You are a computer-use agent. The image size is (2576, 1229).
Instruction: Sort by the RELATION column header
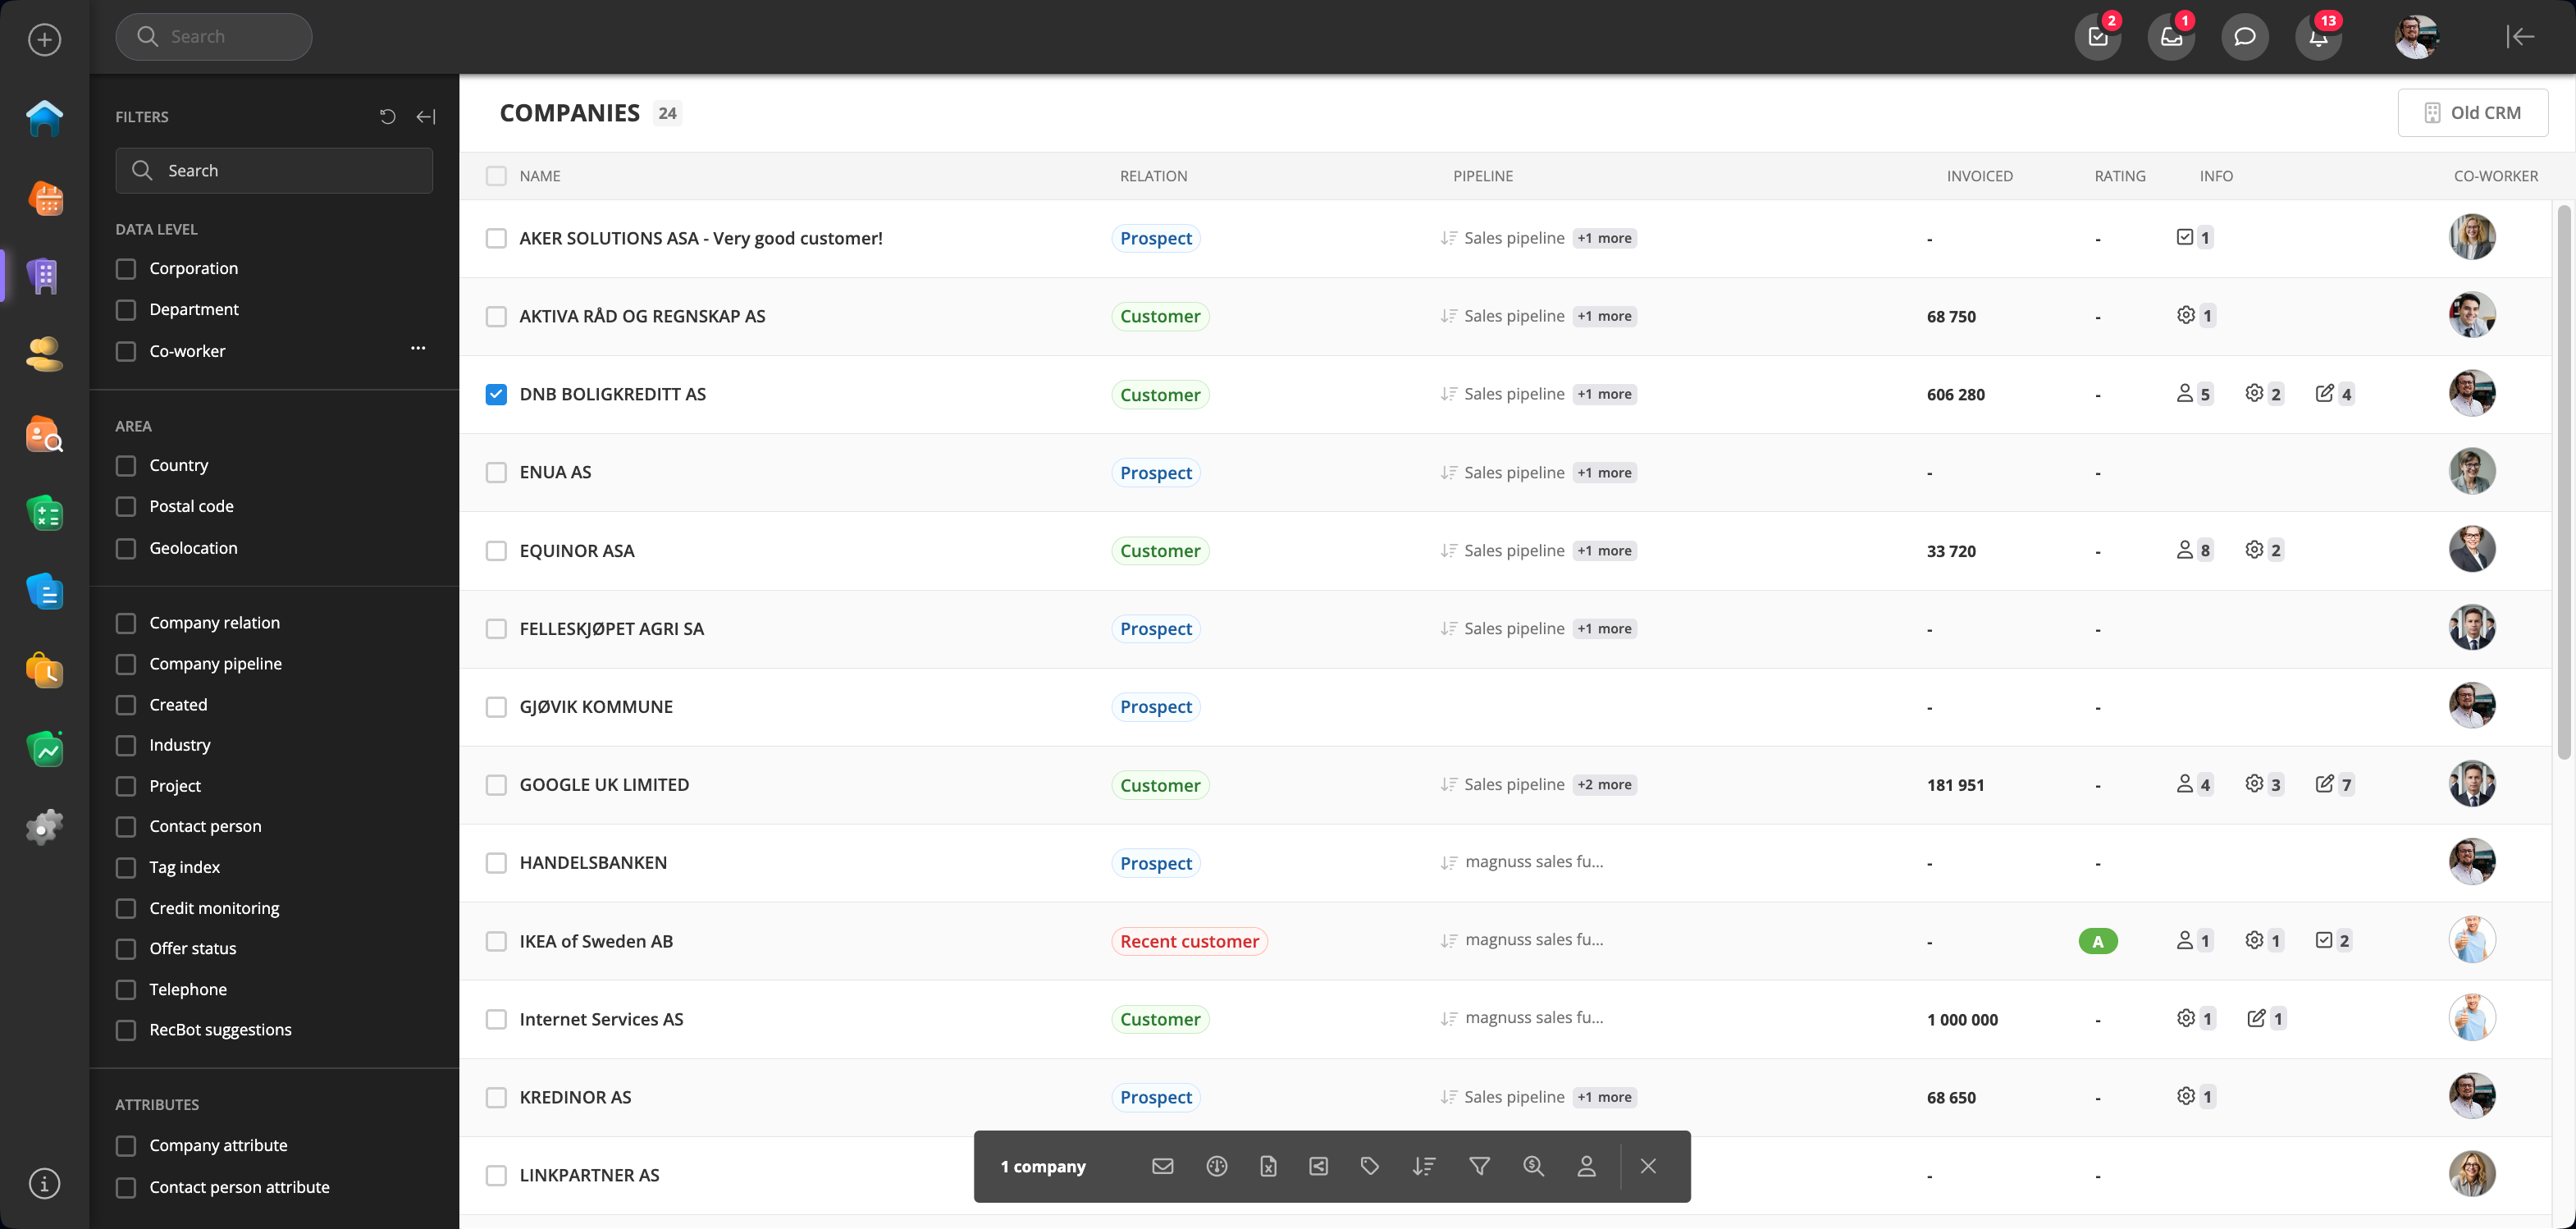point(1153,176)
